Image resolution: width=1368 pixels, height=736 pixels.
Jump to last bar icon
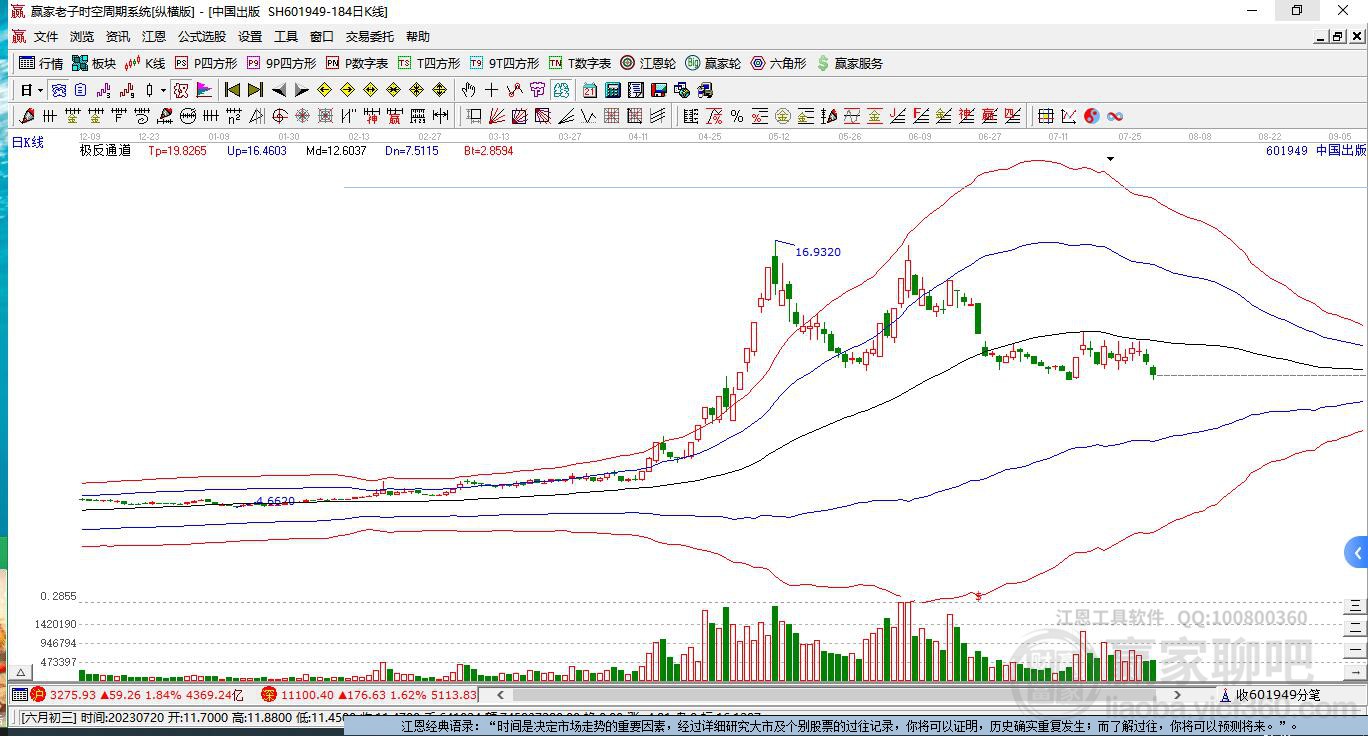[255, 90]
